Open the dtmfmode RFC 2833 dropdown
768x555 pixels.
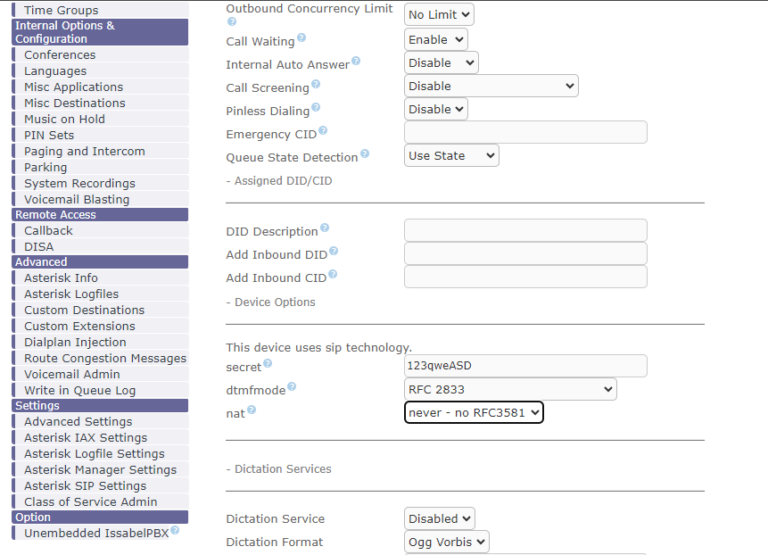click(510, 389)
